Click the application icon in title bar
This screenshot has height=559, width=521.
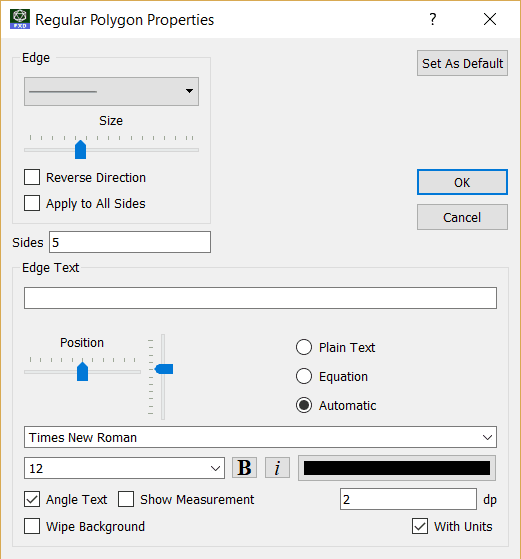[20, 19]
